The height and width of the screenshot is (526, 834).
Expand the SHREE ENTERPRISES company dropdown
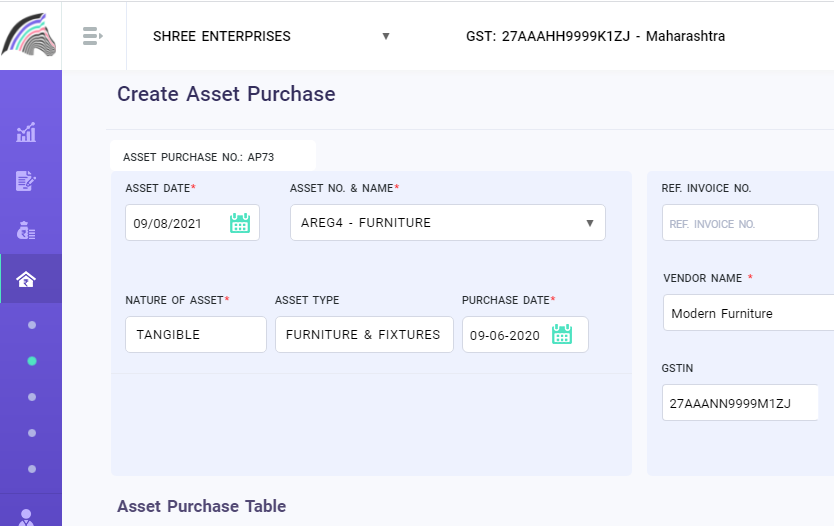click(x=270, y=36)
